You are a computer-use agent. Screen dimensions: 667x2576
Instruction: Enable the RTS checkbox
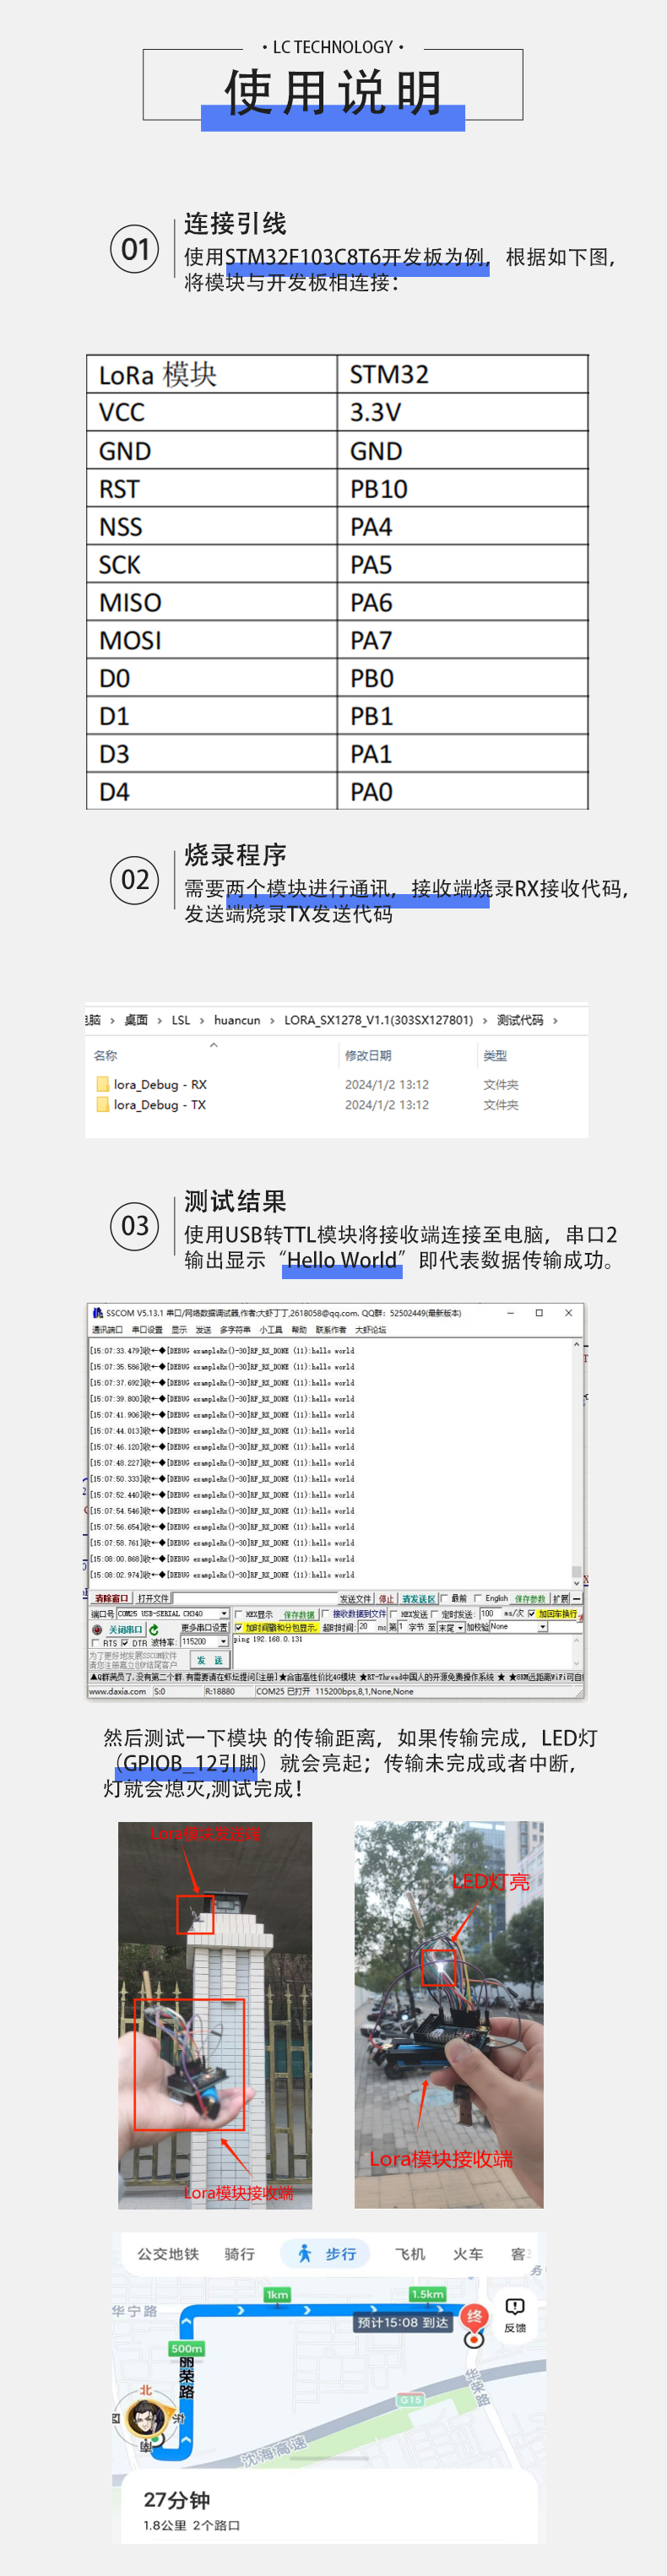(95, 1643)
